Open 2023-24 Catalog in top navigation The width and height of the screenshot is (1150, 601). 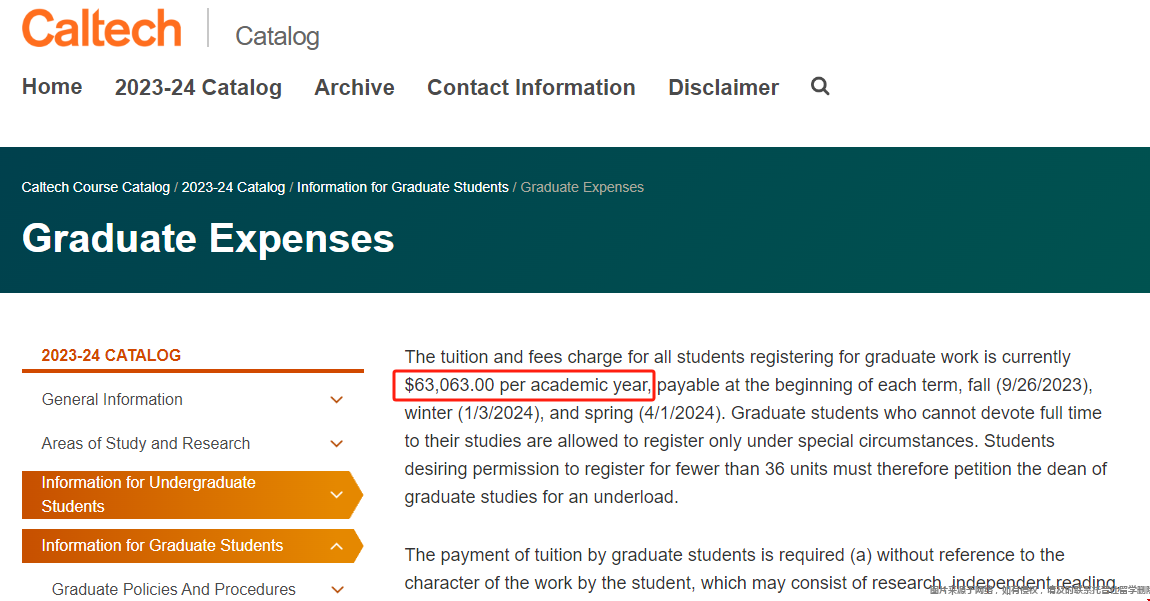point(198,88)
